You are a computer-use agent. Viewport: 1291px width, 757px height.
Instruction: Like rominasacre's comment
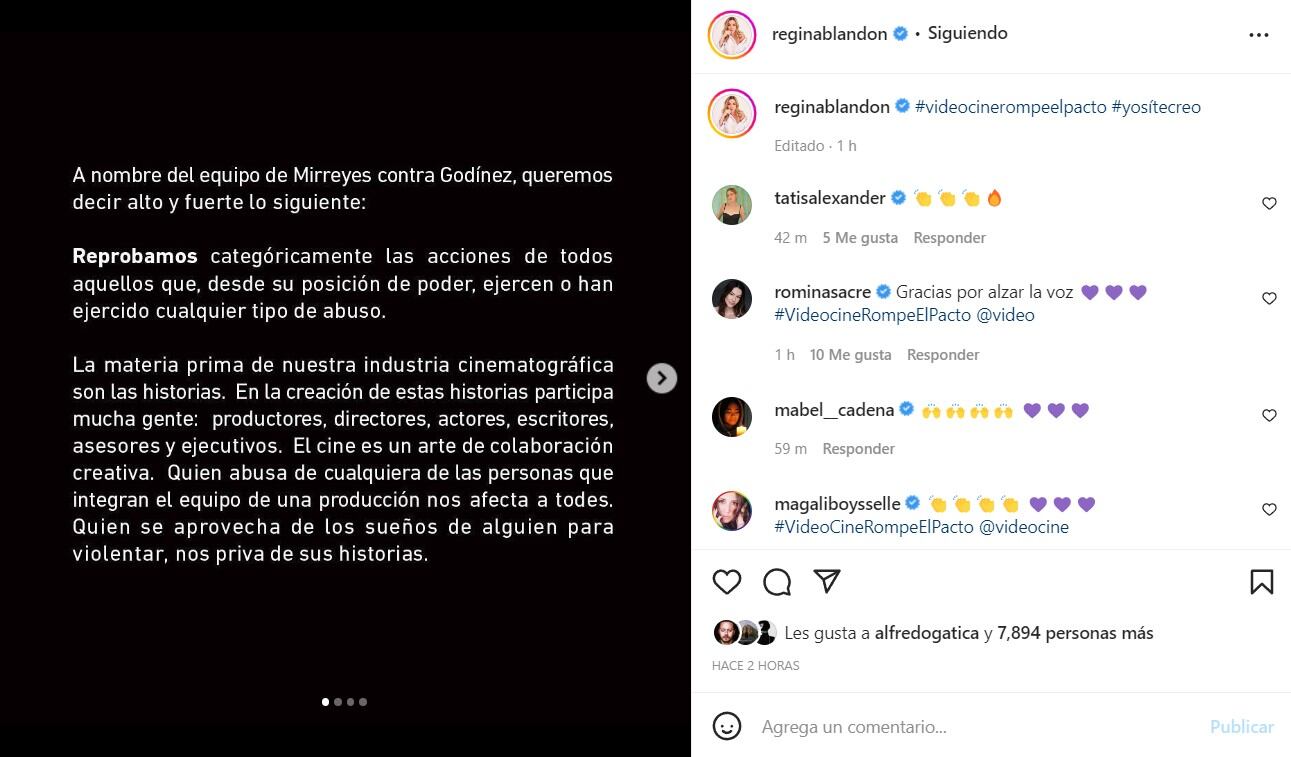click(1269, 299)
